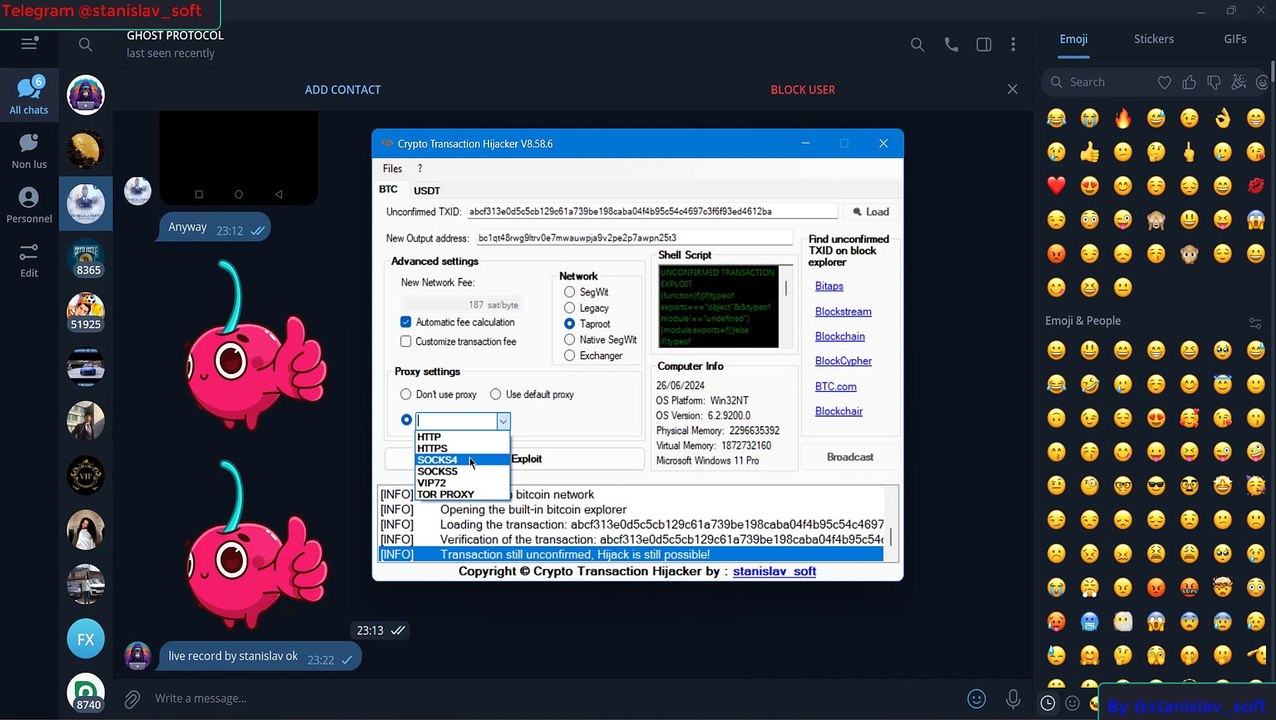Select Exchanger network option
1276x720 pixels.
point(569,356)
